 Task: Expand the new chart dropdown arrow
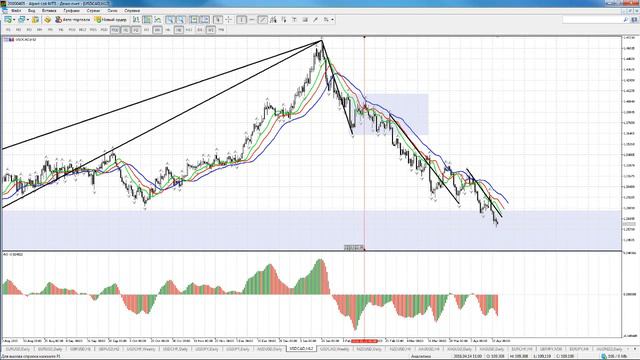point(14,20)
